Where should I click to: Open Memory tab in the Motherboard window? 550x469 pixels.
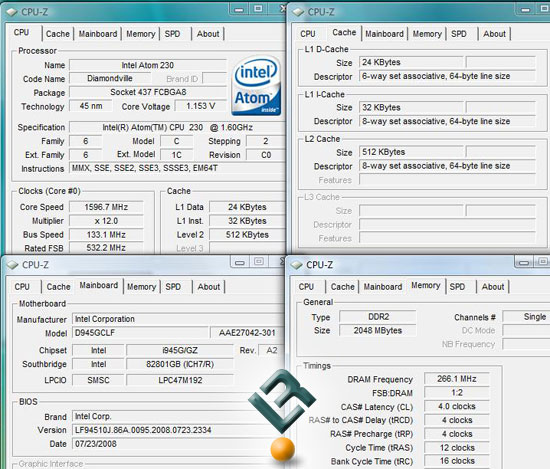[x=141, y=287]
